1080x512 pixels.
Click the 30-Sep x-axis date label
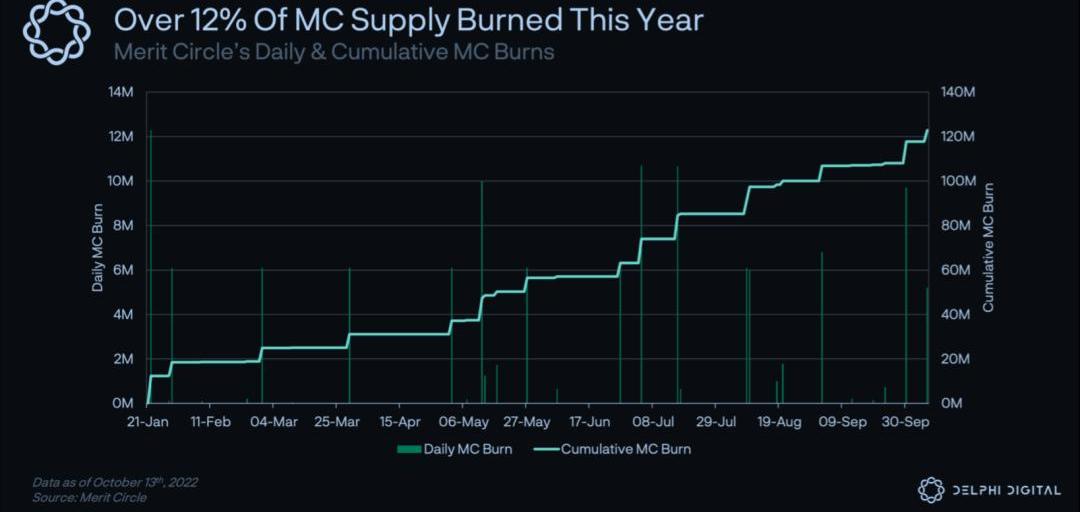pos(906,423)
